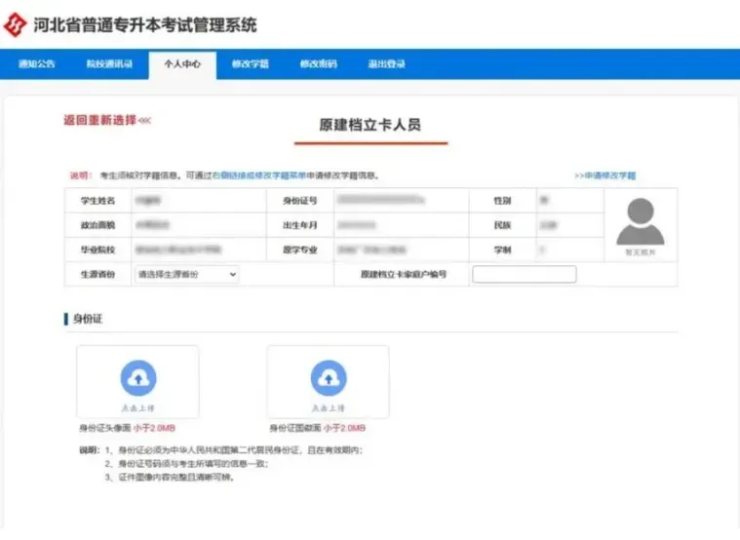
Task: Click the 返回重新选择 link
Action: pyautogui.click(x=106, y=120)
